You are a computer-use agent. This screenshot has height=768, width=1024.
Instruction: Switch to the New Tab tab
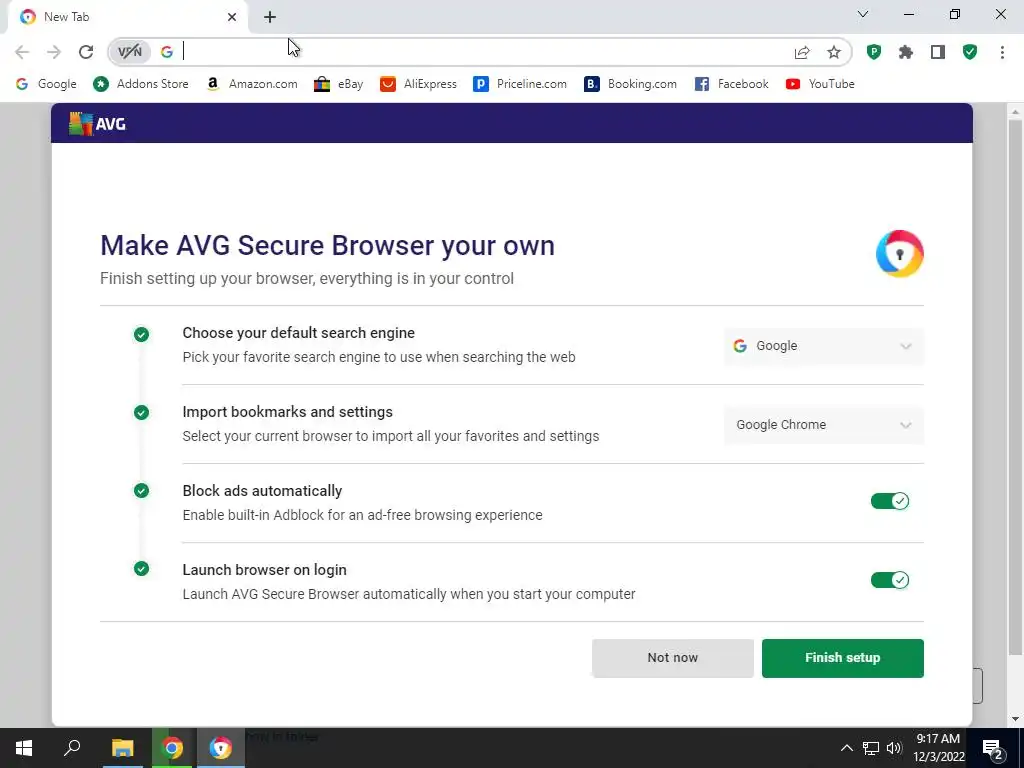[120, 17]
